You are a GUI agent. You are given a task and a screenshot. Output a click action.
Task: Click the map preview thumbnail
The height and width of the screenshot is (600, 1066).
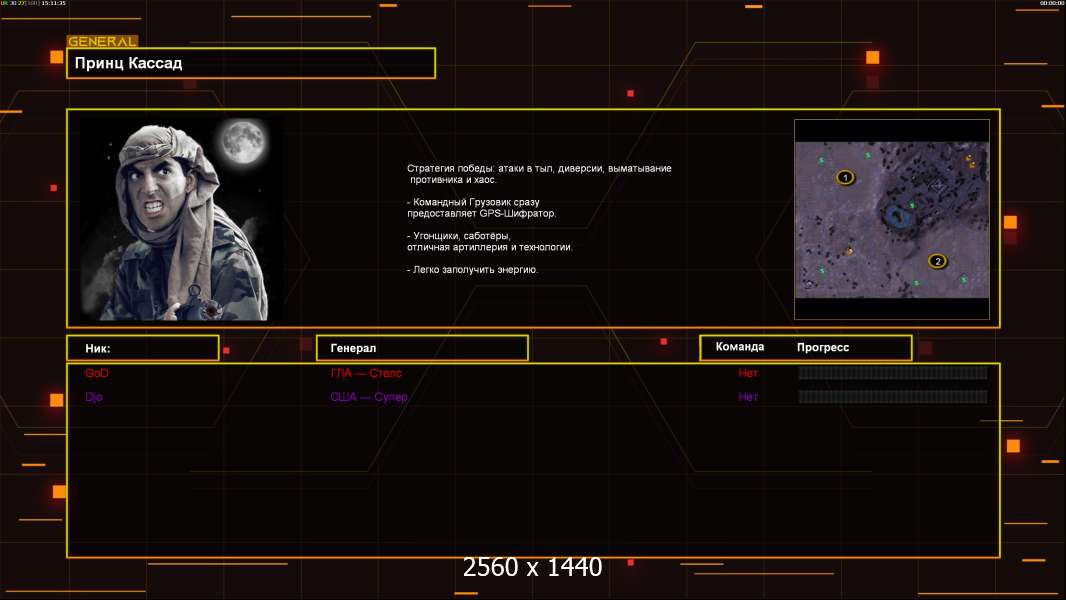click(x=892, y=219)
